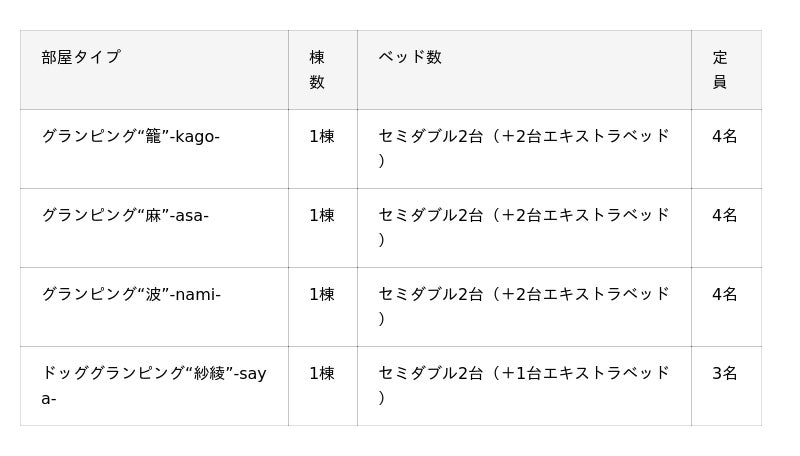
Task: Select the グランピング"籠"-kago- room cell
Action: click(131, 136)
